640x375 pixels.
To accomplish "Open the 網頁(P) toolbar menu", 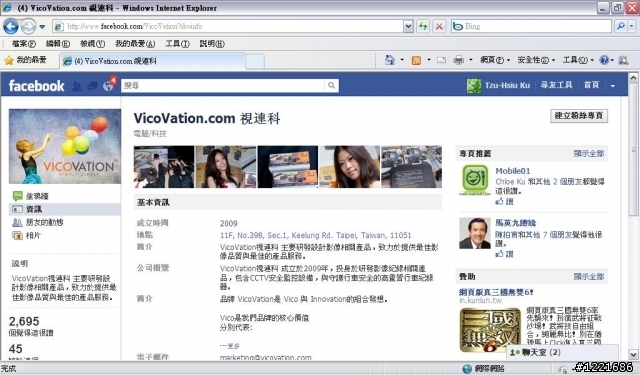I will point(495,60).
